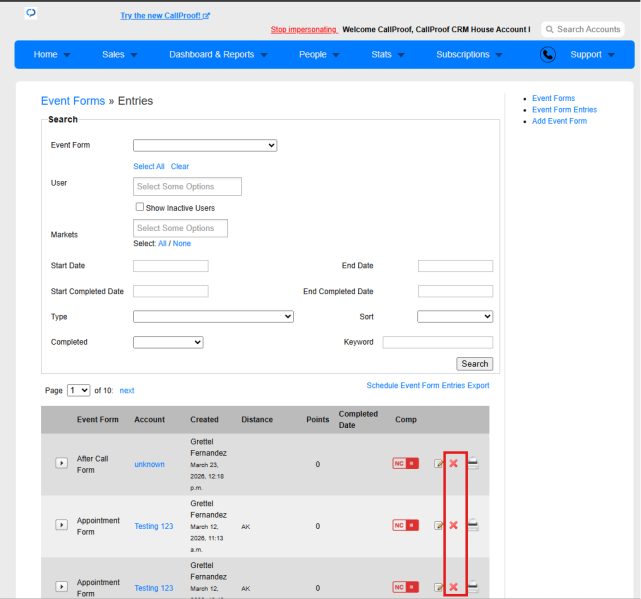Image resolution: width=641 pixels, height=599 pixels.
Task: Click Schedule Event Form Entries Export
Action: click(428, 386)
